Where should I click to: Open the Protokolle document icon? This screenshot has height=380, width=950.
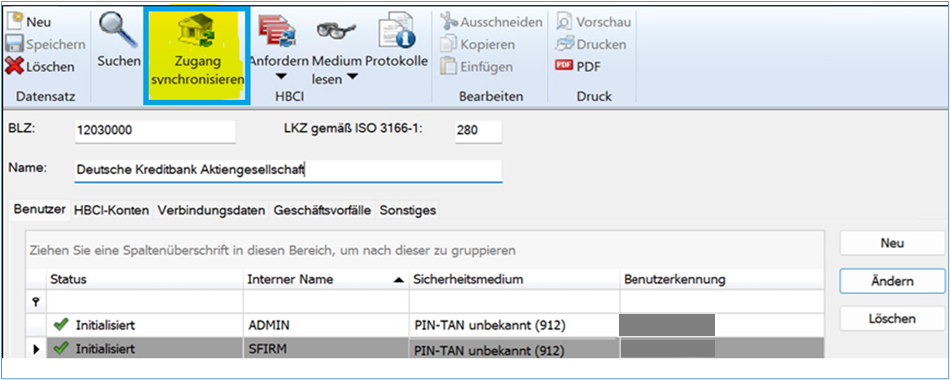pyautogui.click(x=396, y=32)
